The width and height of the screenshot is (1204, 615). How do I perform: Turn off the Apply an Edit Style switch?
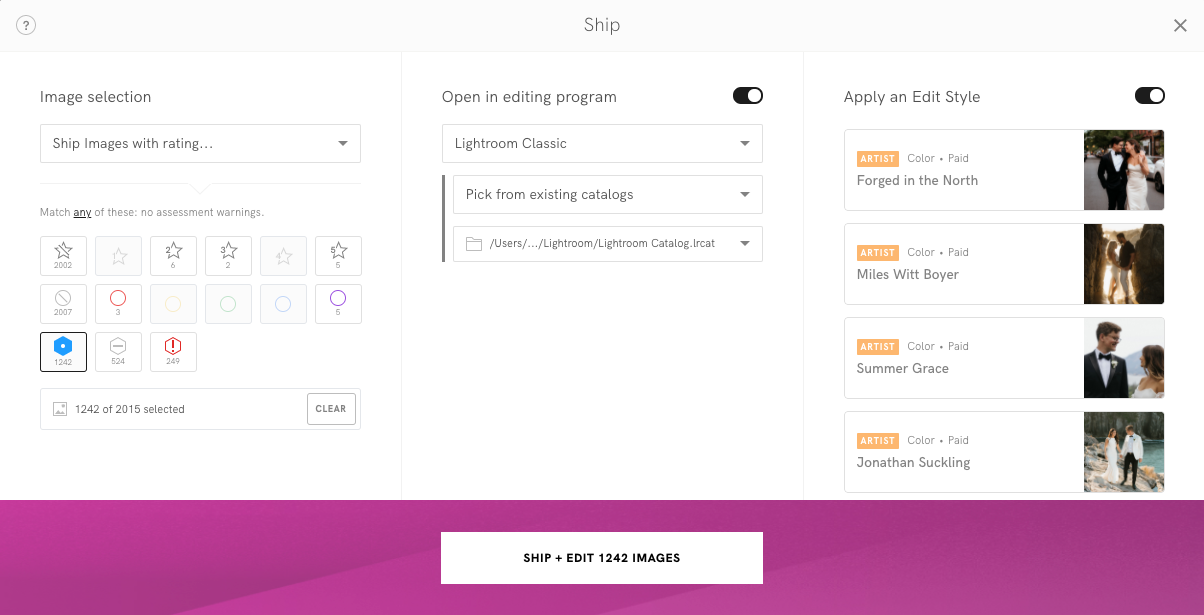(x=1150, y=96)
